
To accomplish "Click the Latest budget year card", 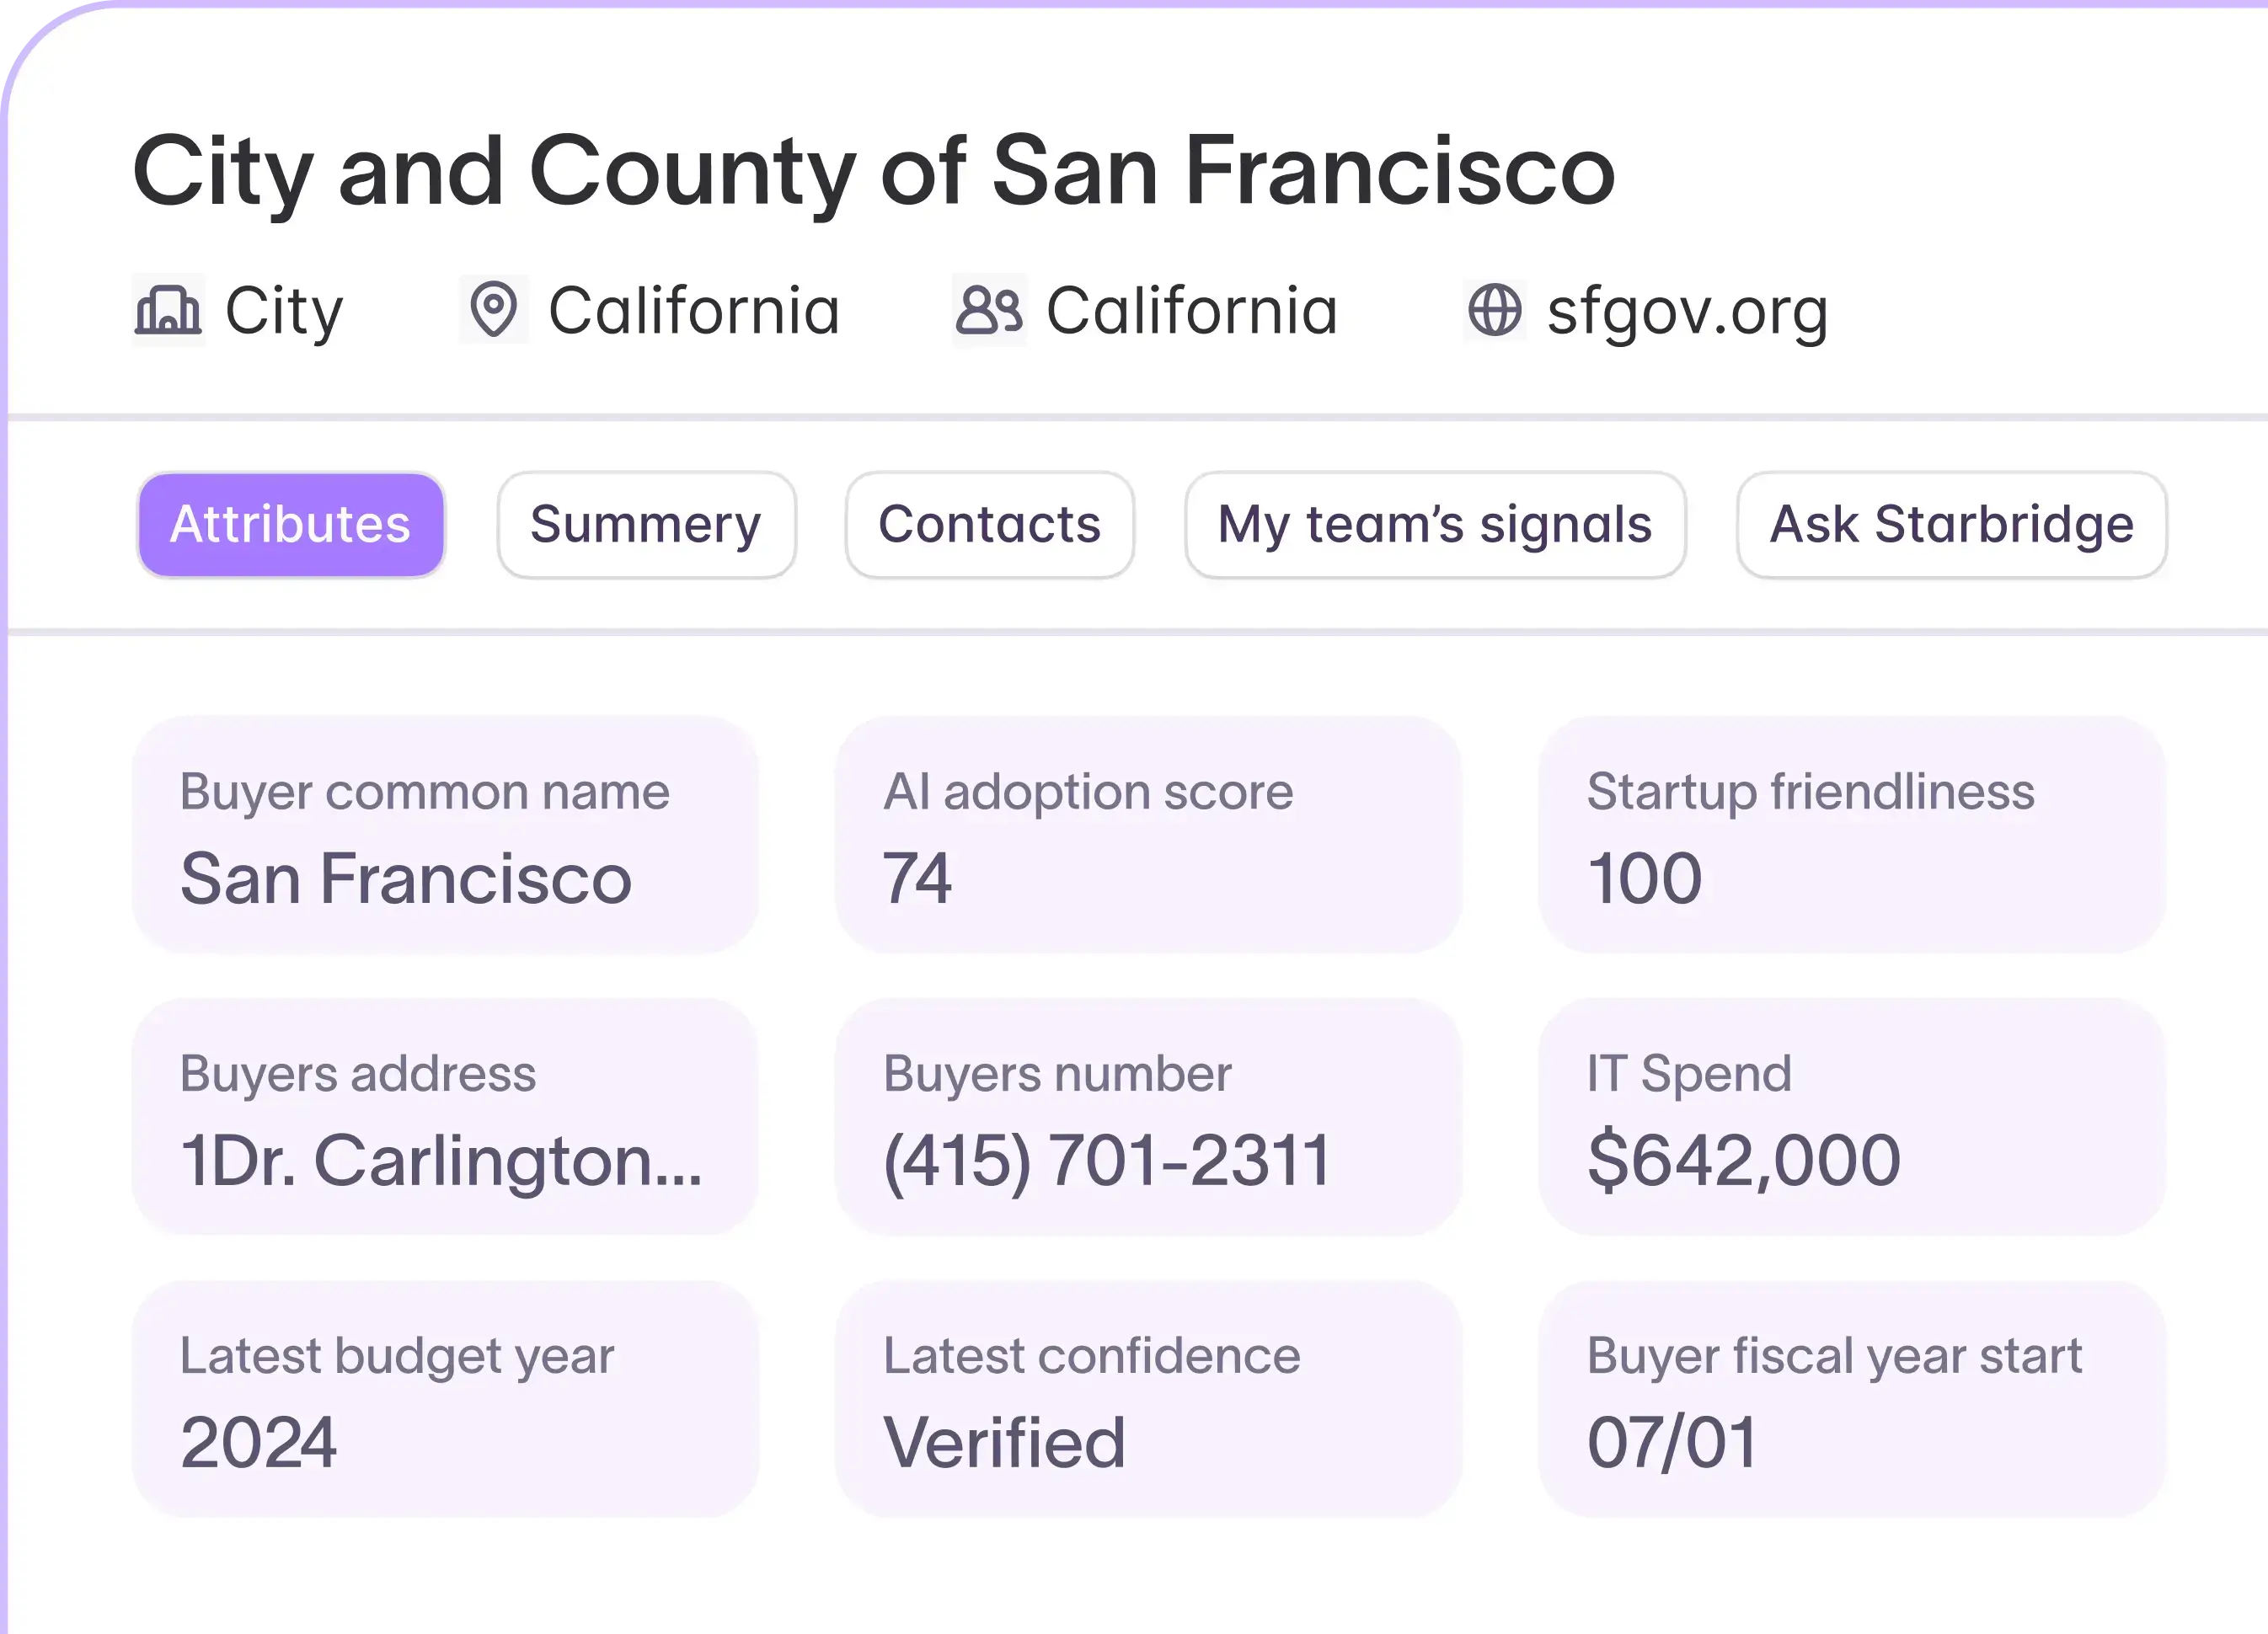I will click(445, 1399).
